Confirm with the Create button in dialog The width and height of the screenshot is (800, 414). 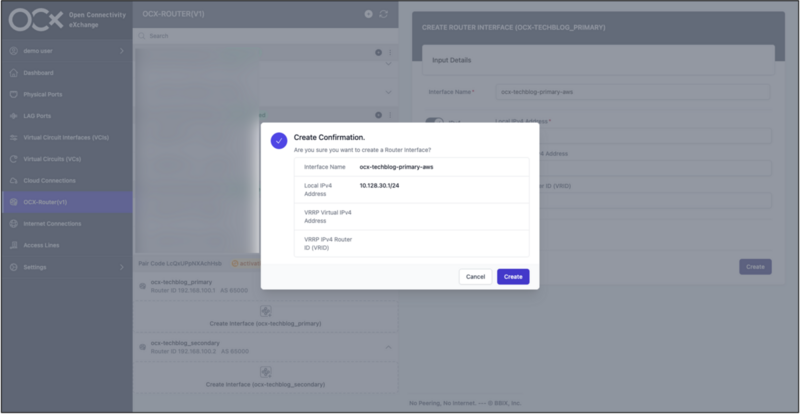[513, 277]
